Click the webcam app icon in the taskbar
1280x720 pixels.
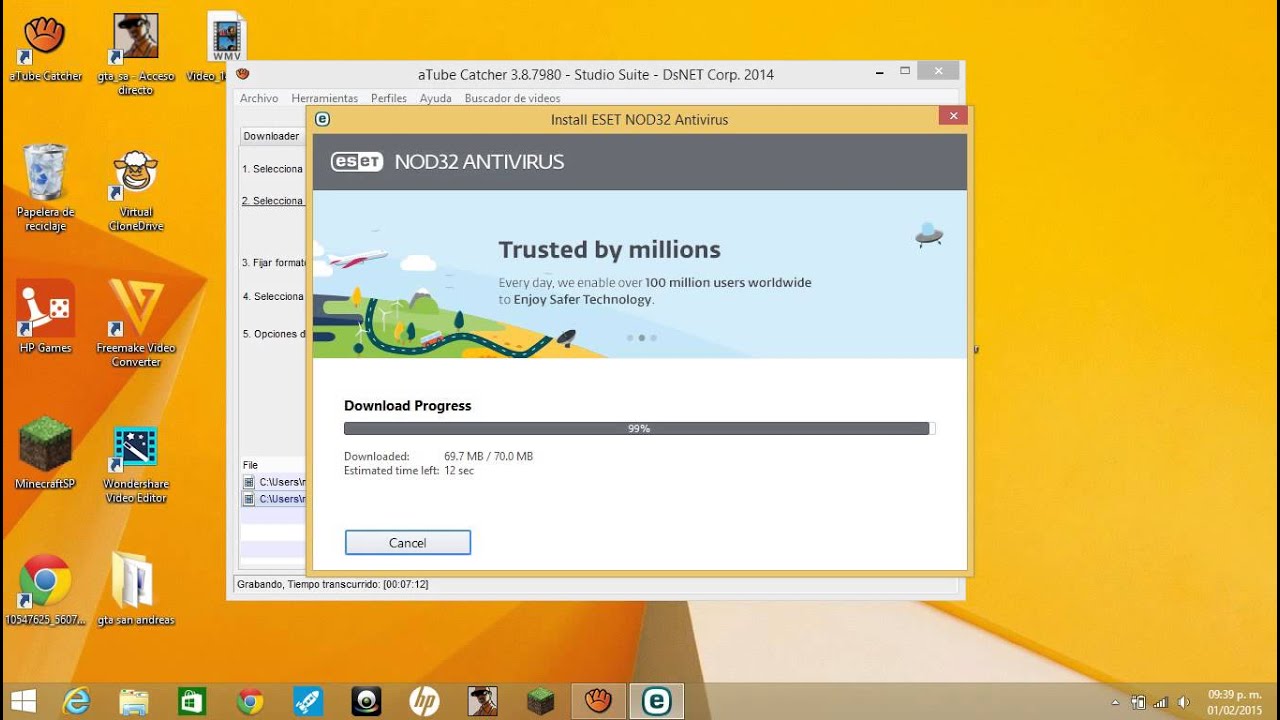pos(366,701)
